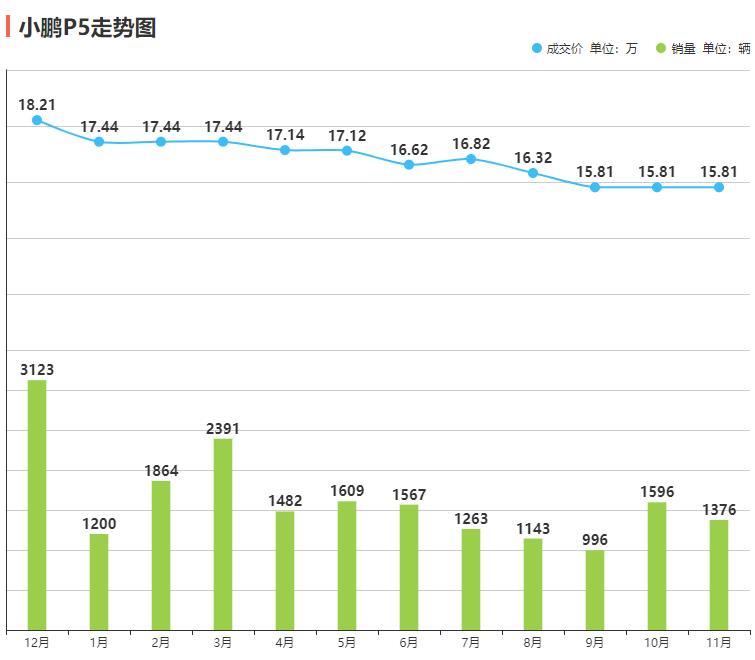The height and width of the screenshot is (660, 755).
Task: Click the 3月 axis label
Action: (x=223, y=642)
